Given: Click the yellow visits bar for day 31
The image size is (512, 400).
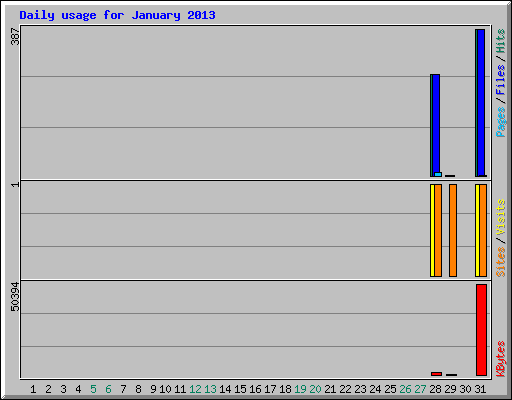Looking at the screenshot, I should click(x=477, y=230).
